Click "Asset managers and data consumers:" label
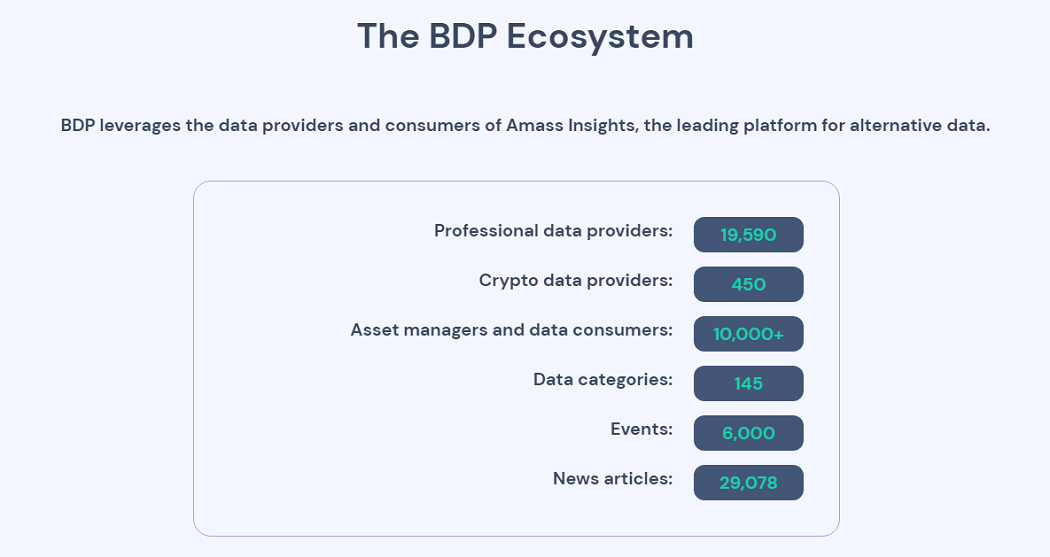This screenshot has height=557, width=1050. [x=512, y=330]
